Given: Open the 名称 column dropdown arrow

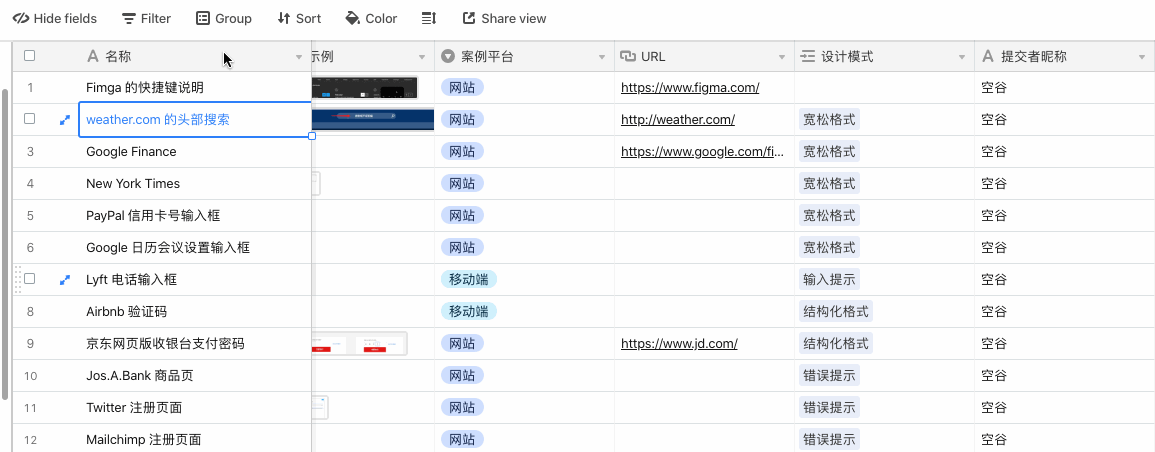Looking at the screenshot, I should click(299, 57).
